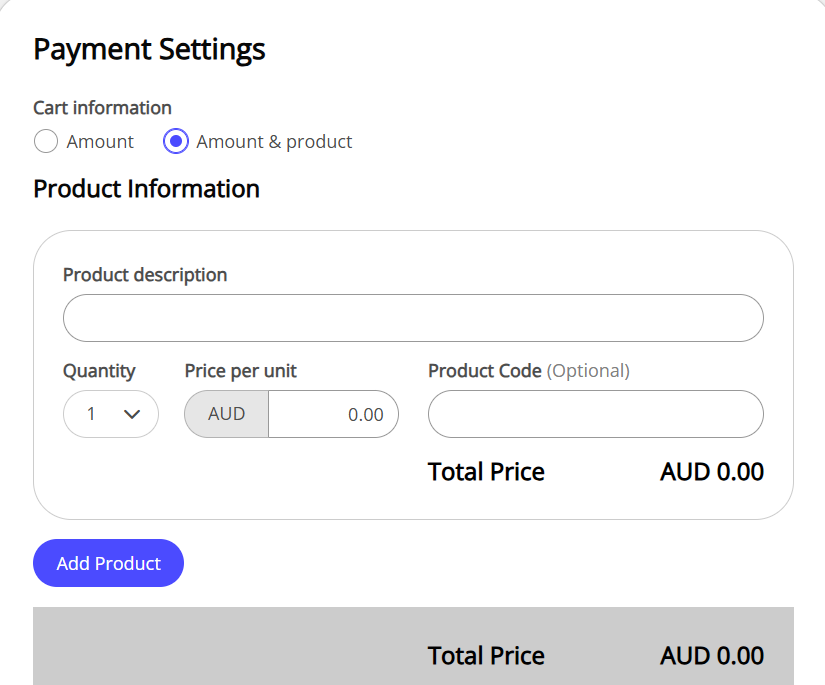Focus the Product Code input field
Image resolution: width=825 pixels, height=685 pixels.
point(595,414)
